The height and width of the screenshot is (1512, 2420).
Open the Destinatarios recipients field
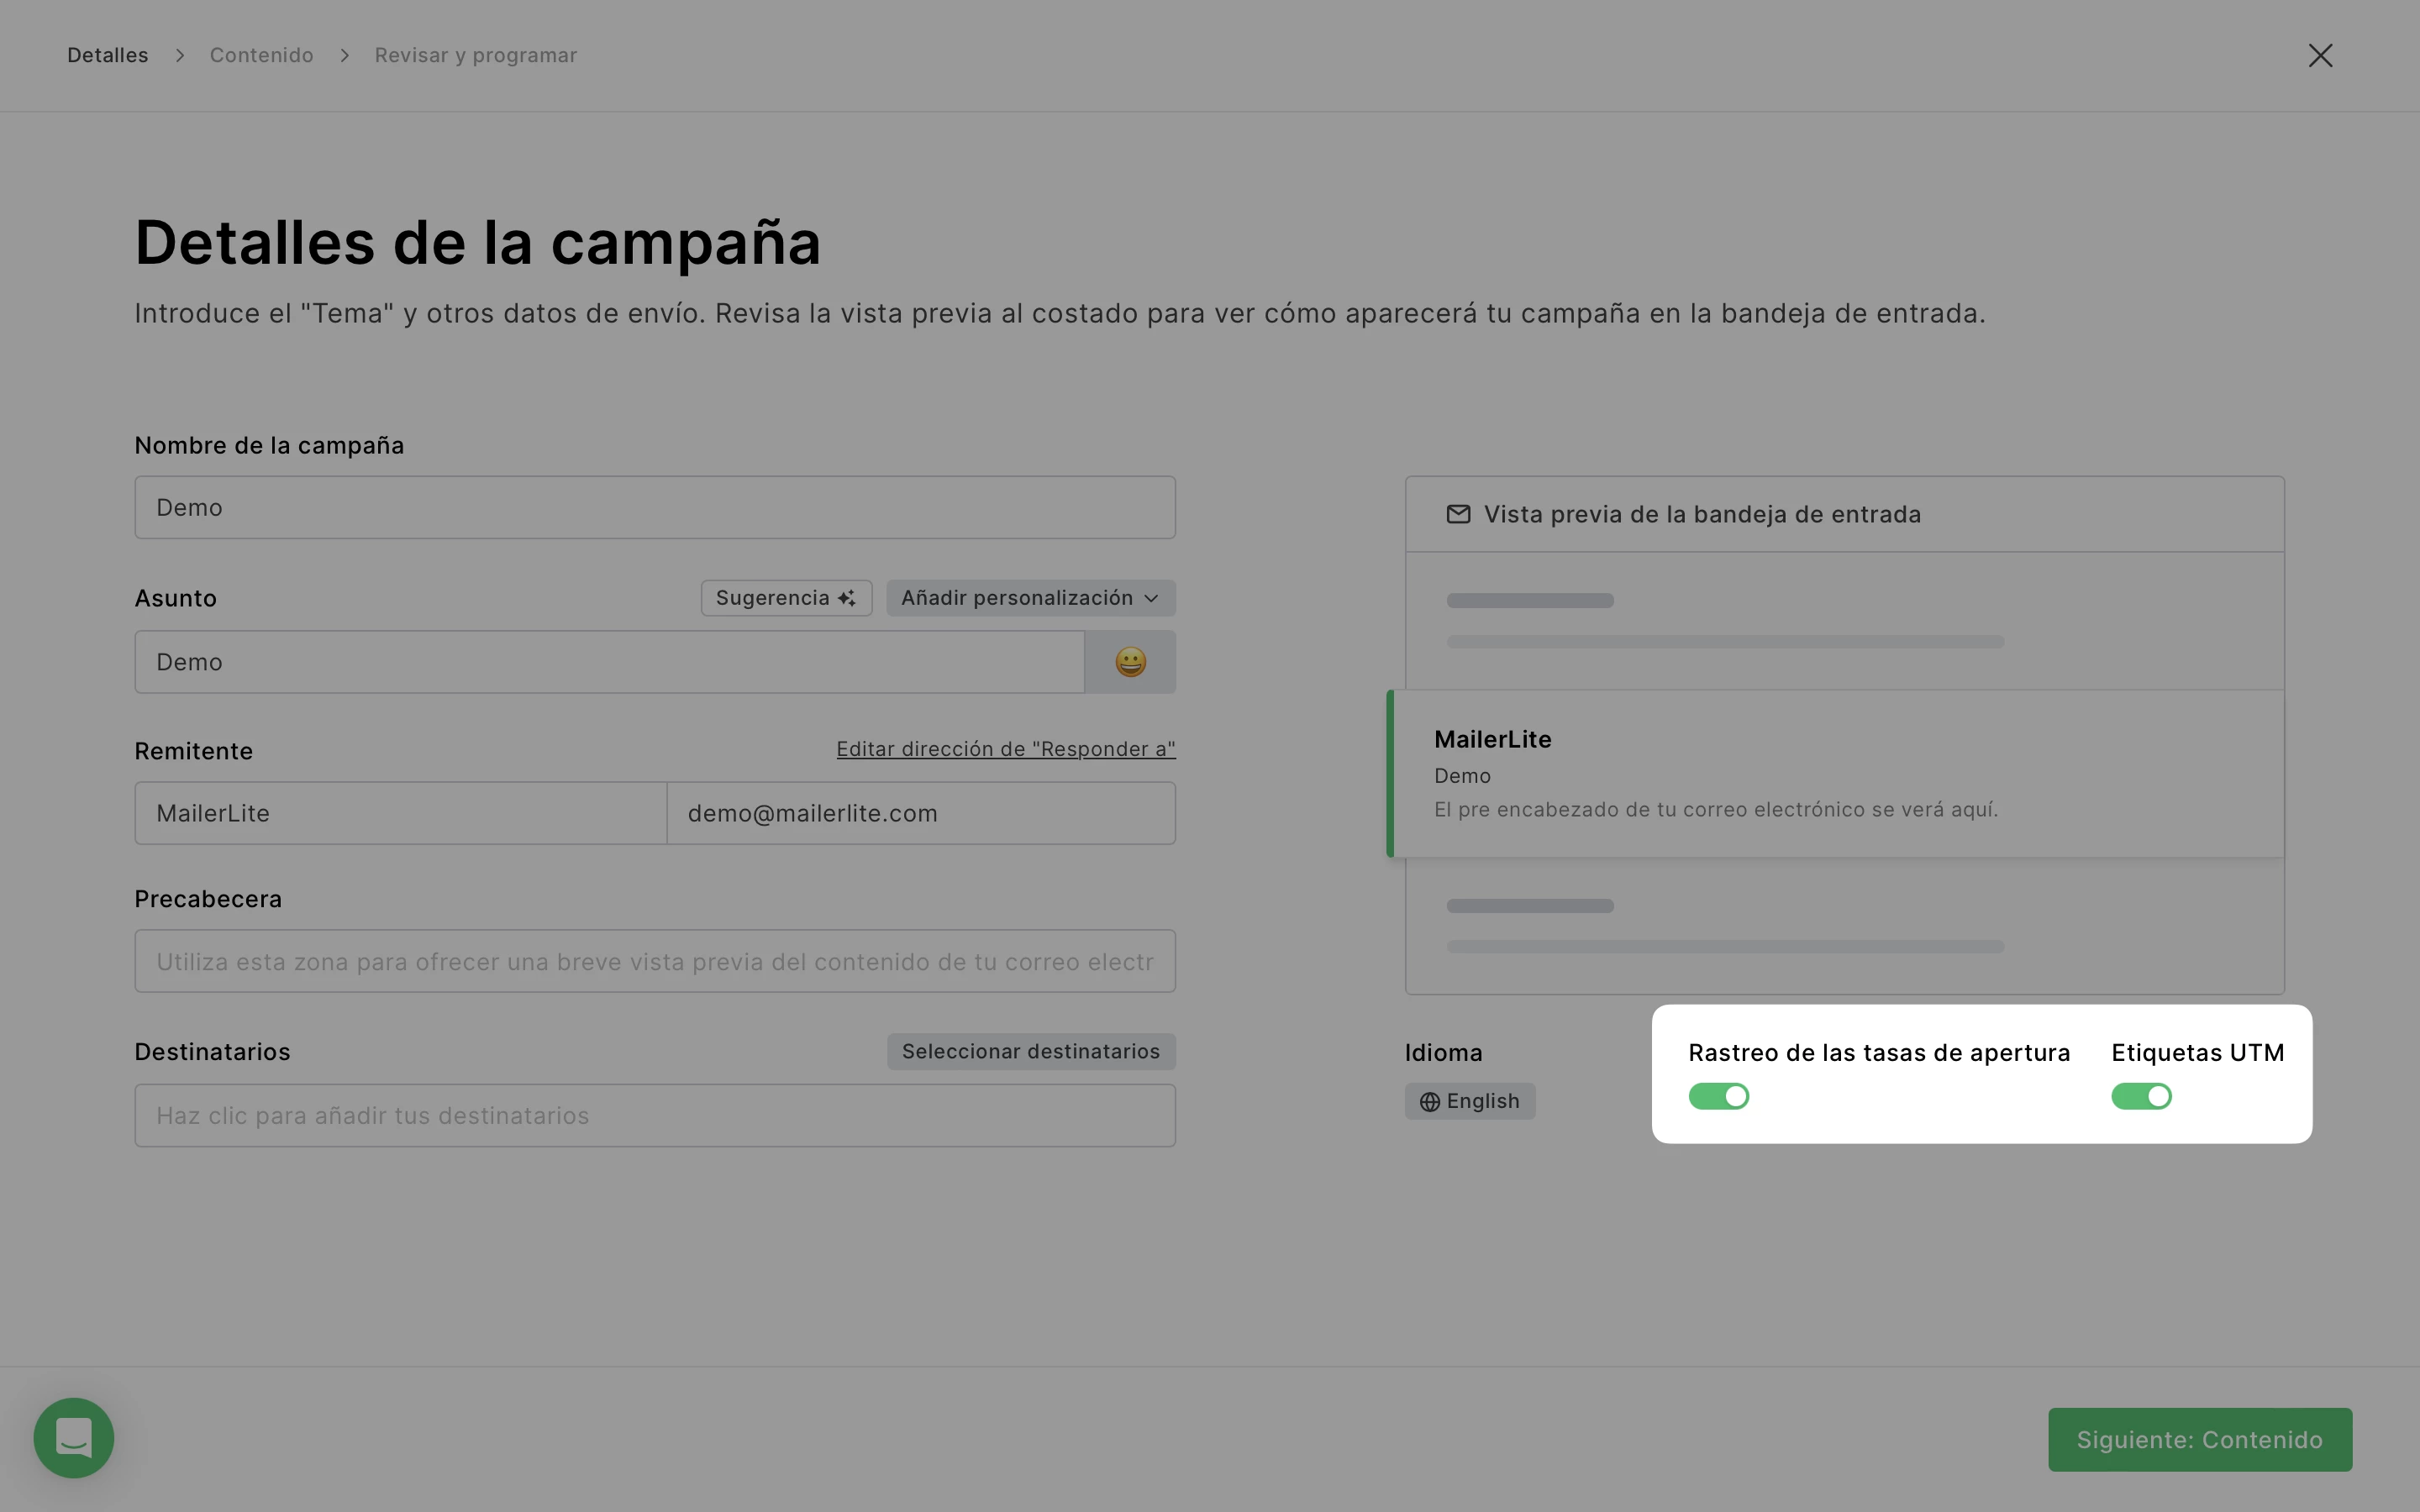655,1116
